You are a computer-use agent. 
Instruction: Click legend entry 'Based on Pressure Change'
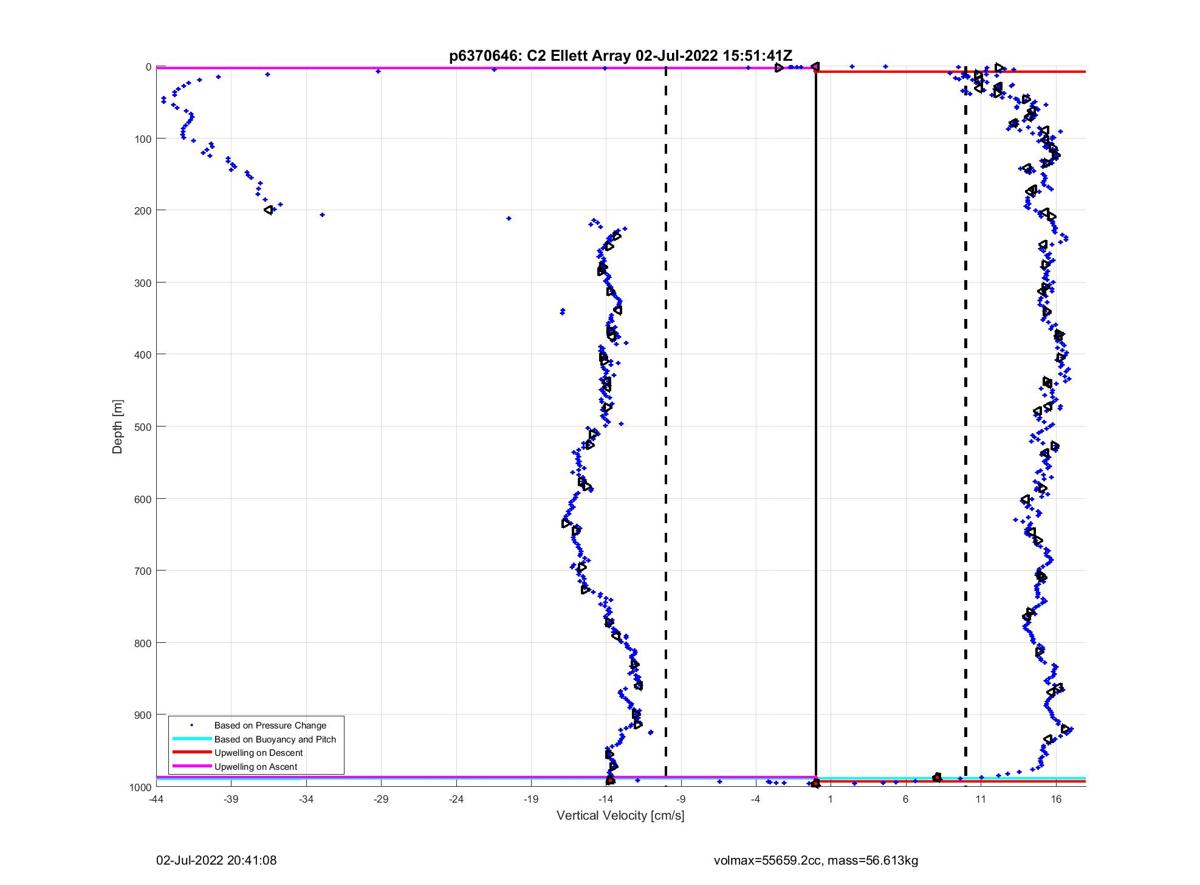(270, 725)
